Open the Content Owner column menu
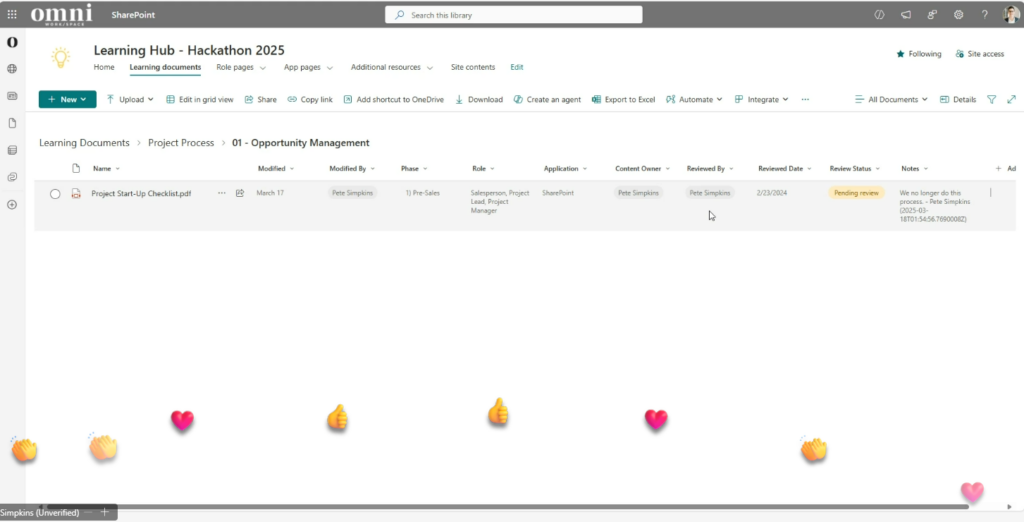The height and width of the screenshot is (522, 1024). point(643,169)
